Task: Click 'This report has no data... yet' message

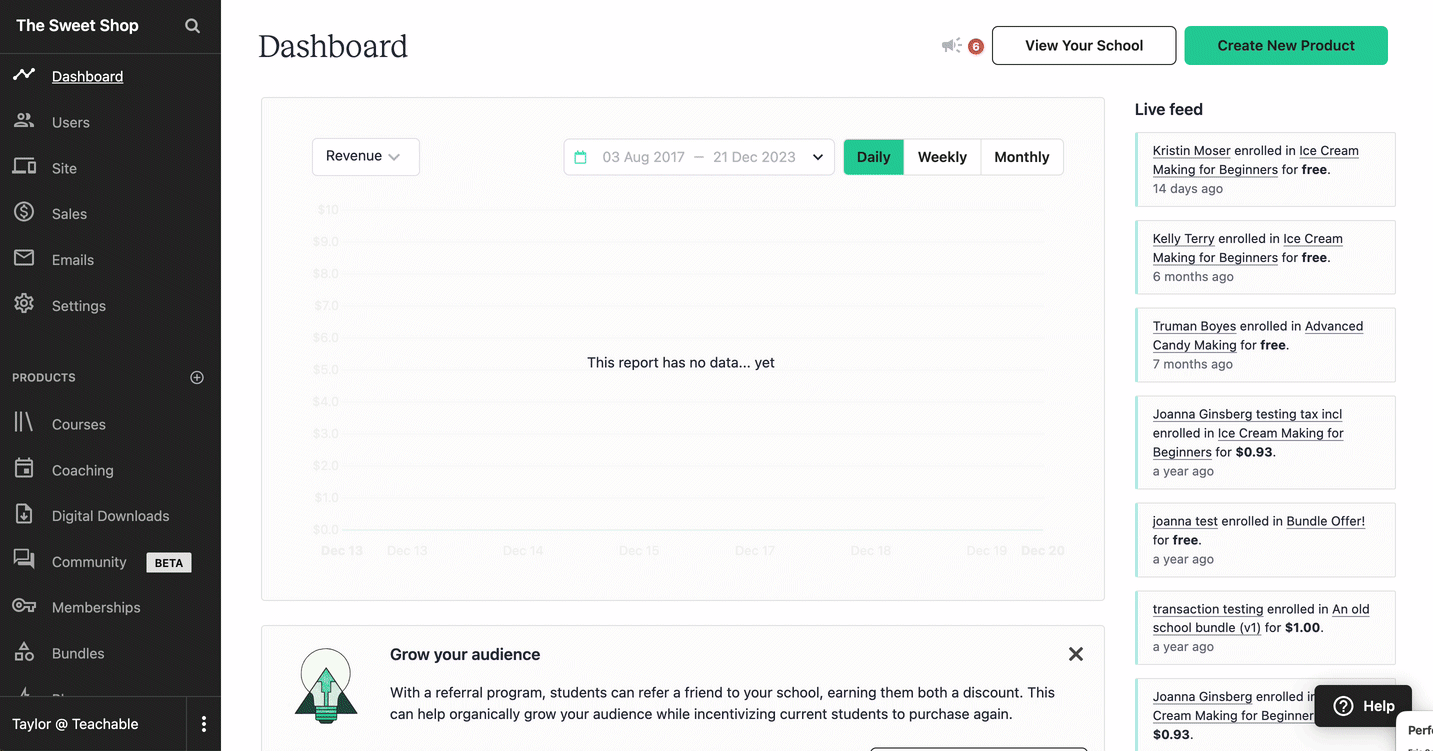Action: coord(681,363)
